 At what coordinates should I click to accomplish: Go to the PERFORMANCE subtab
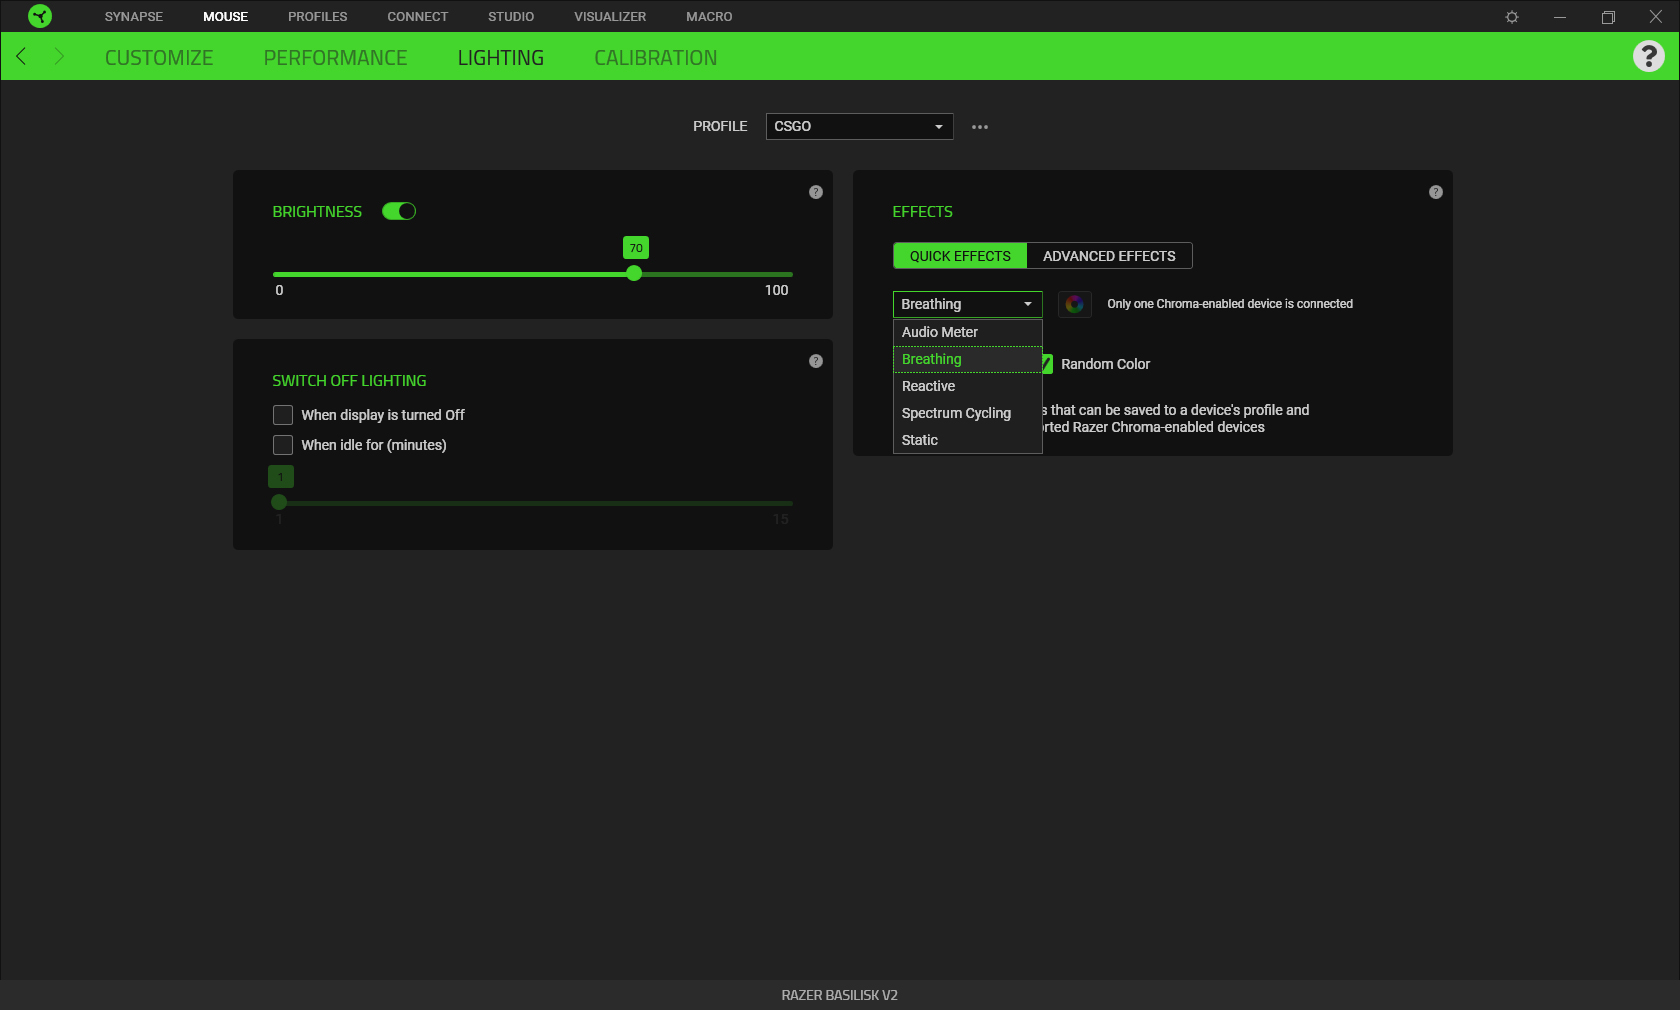[335, 58]
